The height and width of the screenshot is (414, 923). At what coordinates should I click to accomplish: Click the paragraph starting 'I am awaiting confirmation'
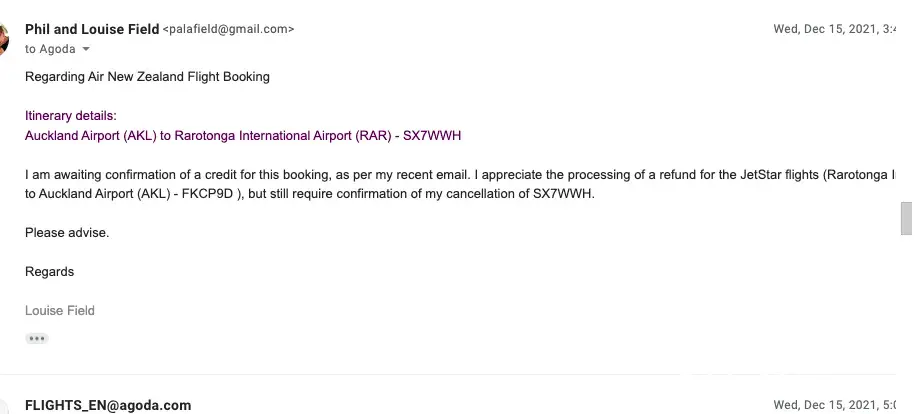point(400,175)
